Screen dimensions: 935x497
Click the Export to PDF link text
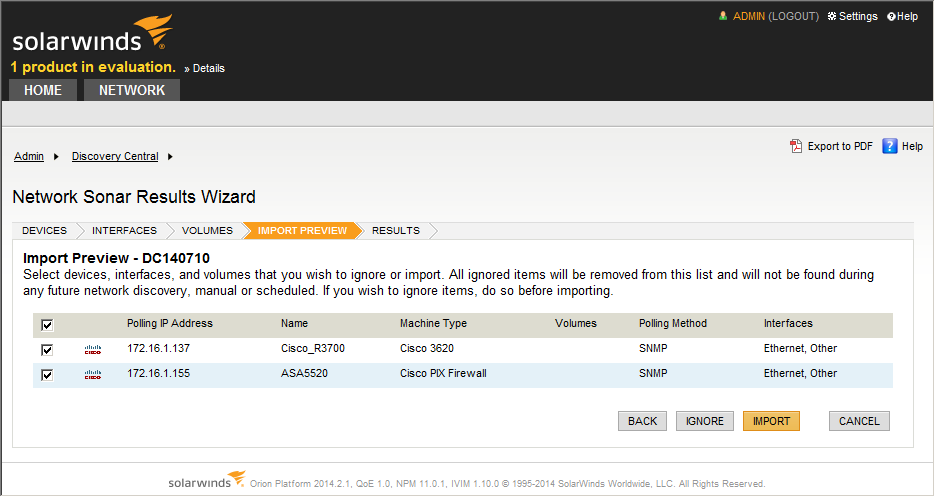pos(840,146)
